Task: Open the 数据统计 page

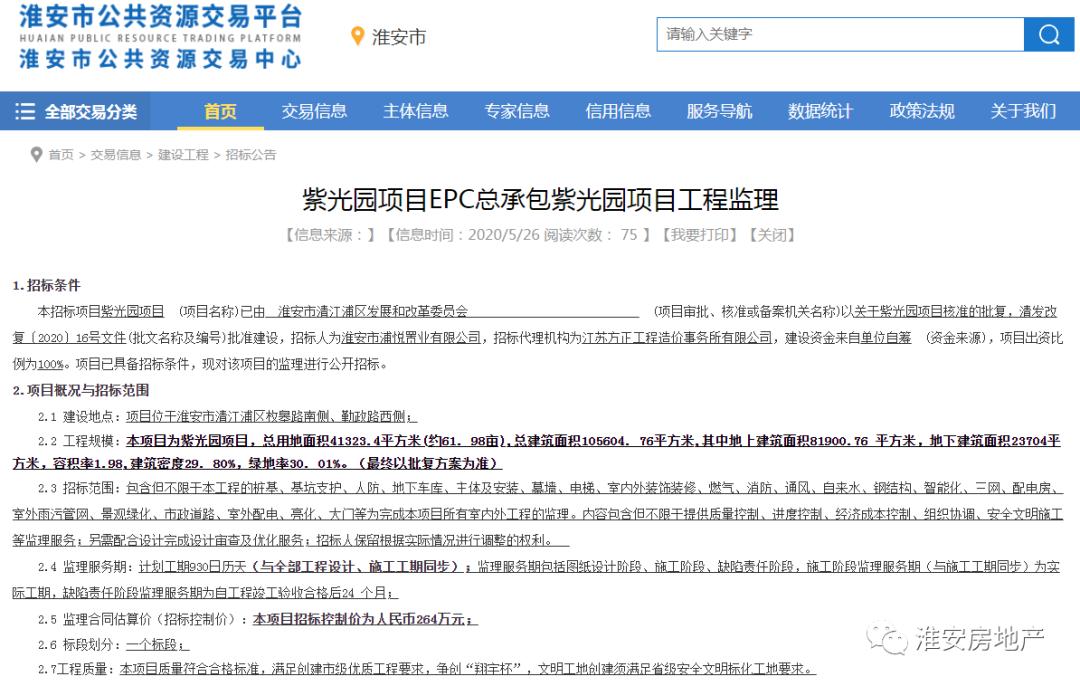Action: click(x=820, y=112)
